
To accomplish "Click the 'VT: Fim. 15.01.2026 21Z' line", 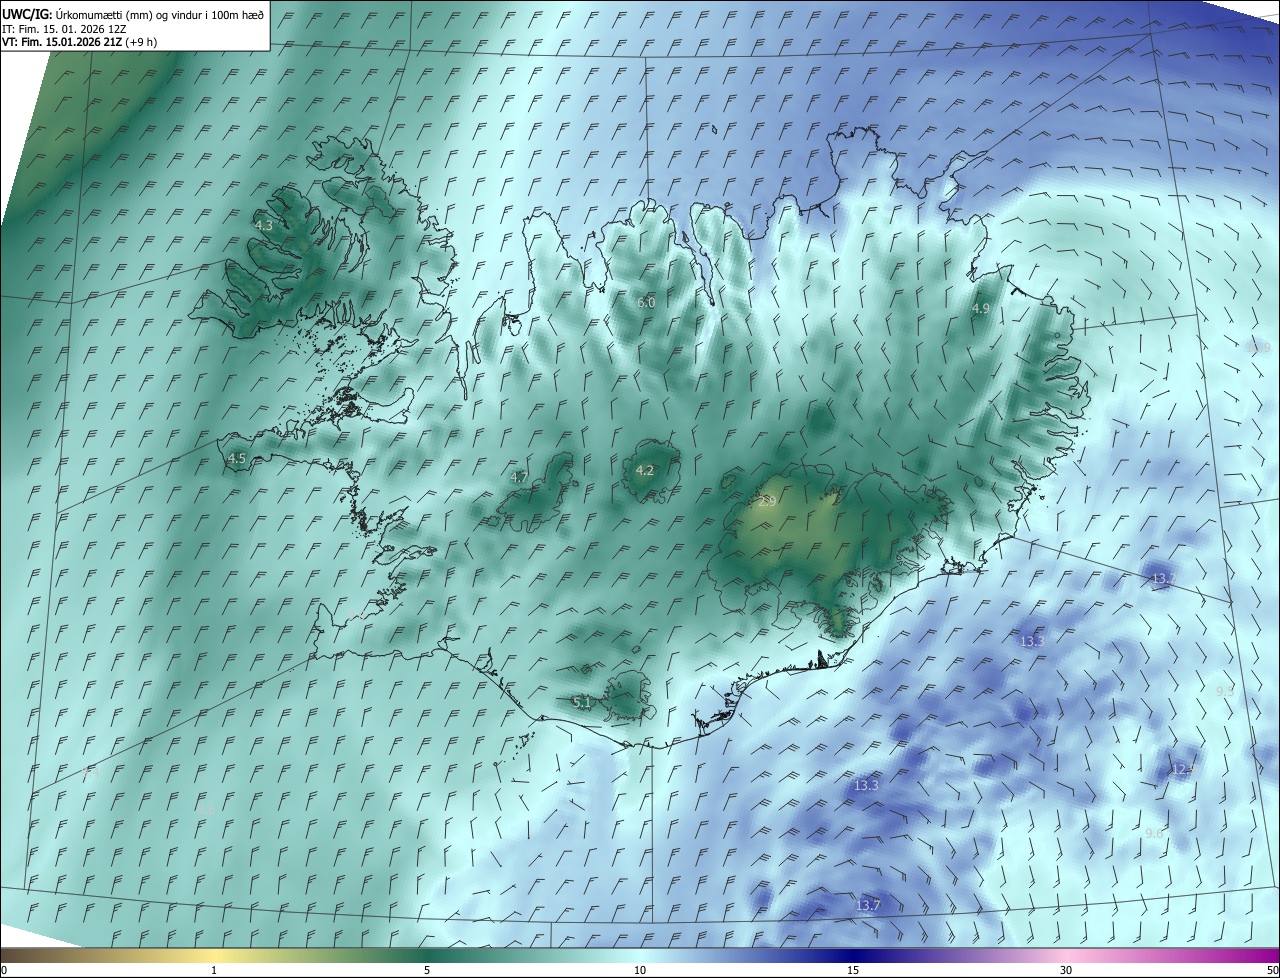I will click(x=63, y=42).
